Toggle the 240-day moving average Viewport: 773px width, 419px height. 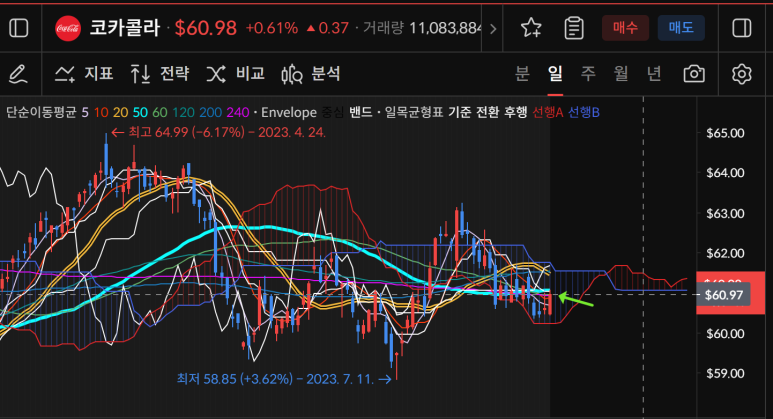coord(238,112)
